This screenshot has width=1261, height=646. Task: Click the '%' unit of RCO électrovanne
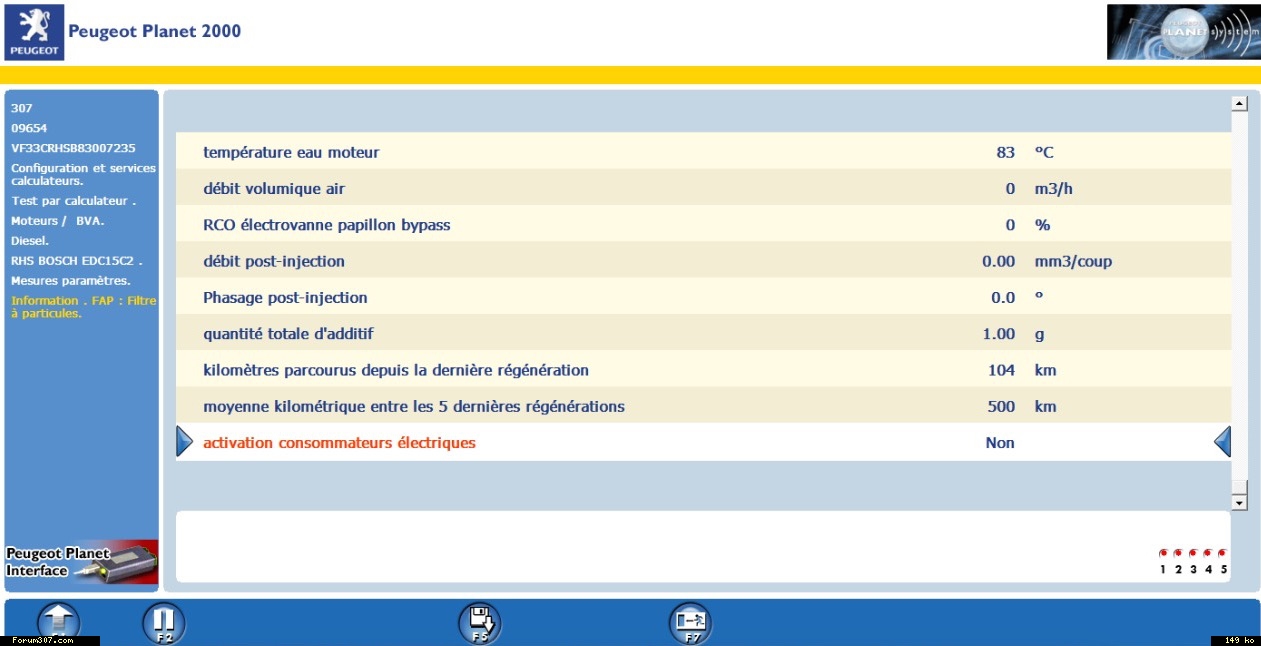[x=1042, y=225]
